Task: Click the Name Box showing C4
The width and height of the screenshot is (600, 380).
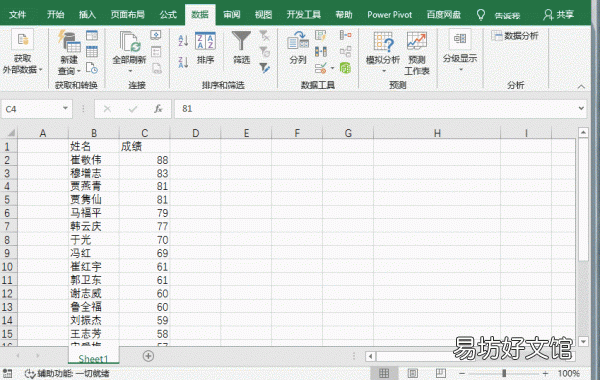Action: (x=31, y=109)
